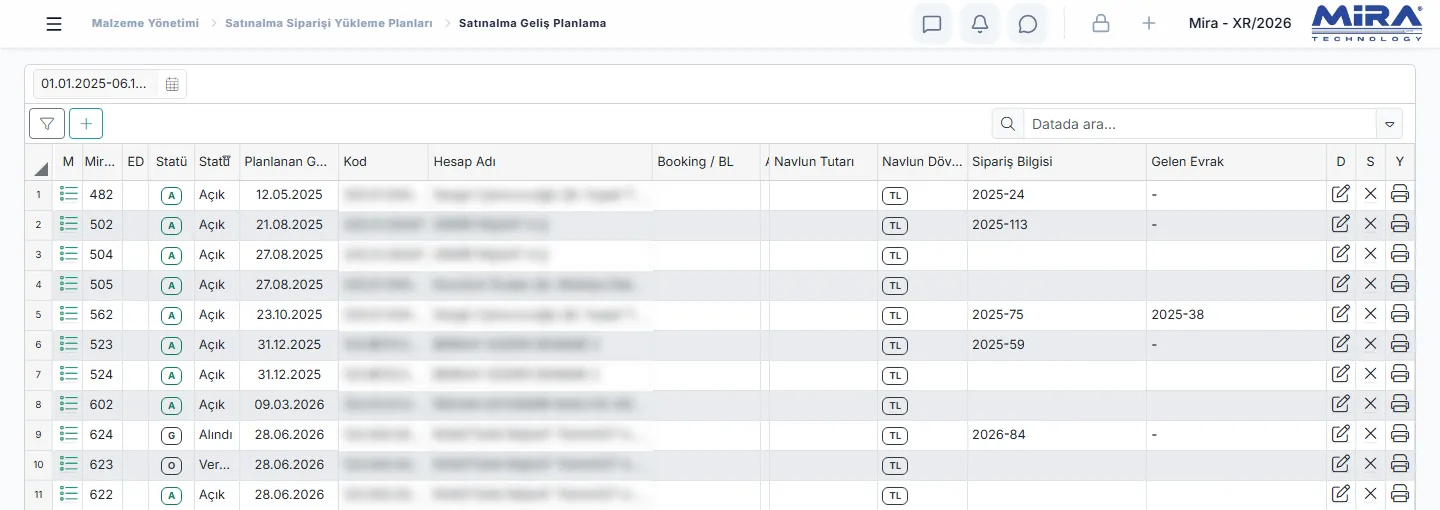
Task: Click the Navlun Tutarı column header
Action: [x=823, y=161]
